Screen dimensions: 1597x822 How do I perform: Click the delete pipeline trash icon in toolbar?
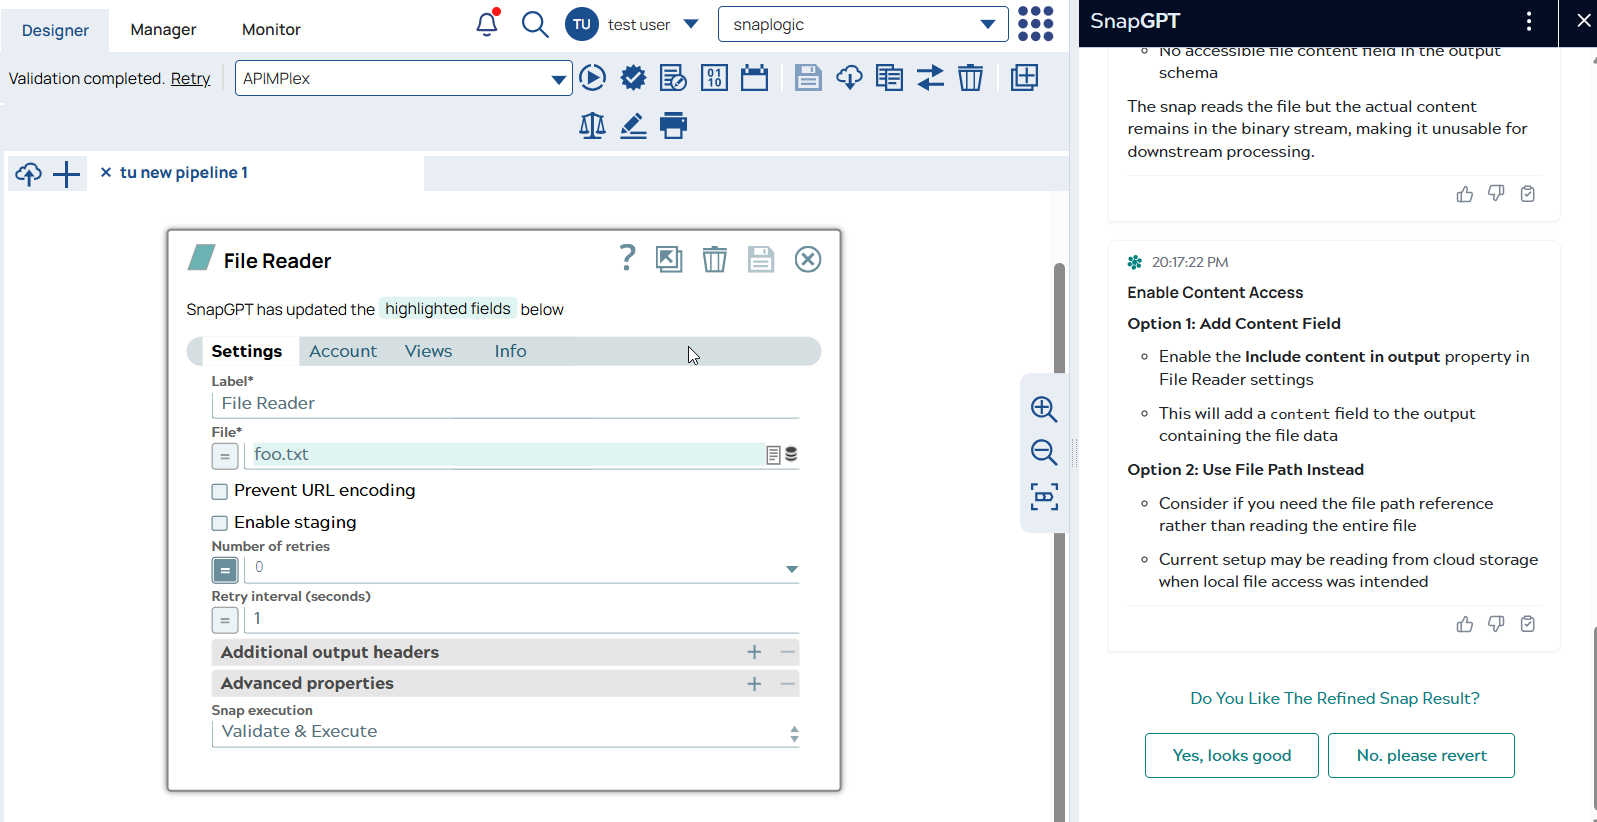(970, 78)
